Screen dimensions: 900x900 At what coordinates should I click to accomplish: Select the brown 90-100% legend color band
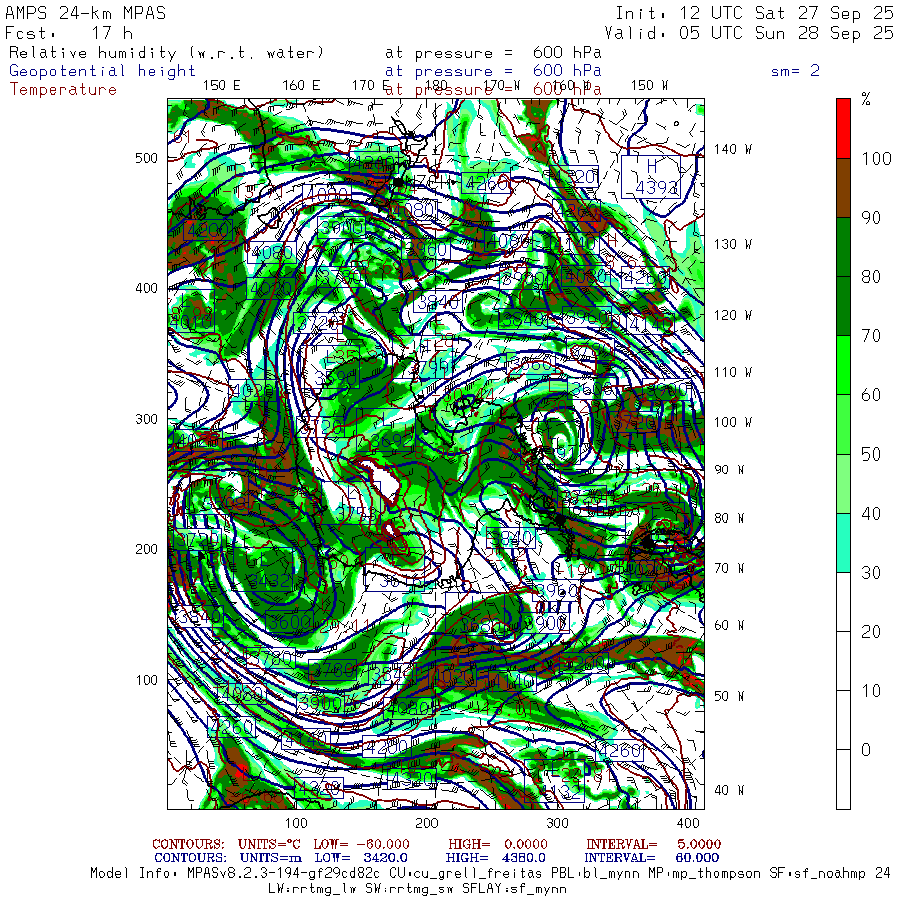843,188
